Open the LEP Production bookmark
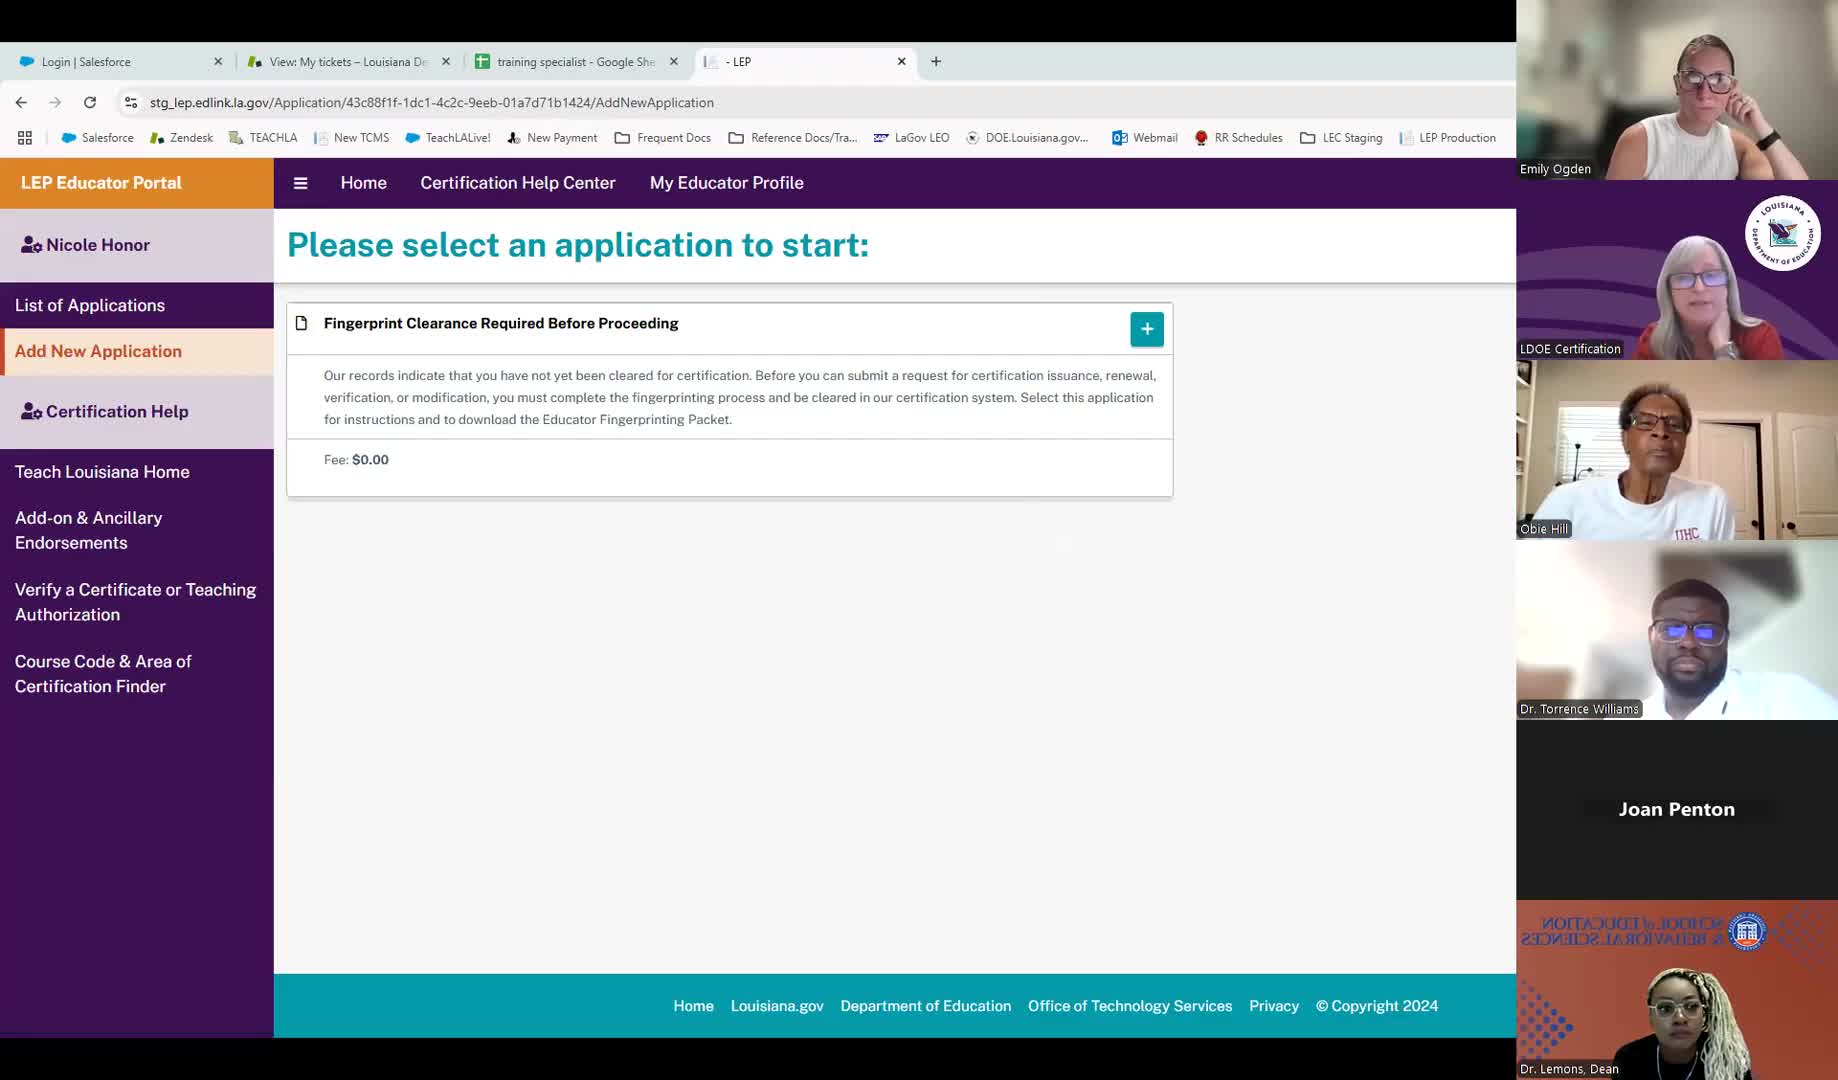This screenshot has height=1080, width=1838. [x=1447, y=138]
